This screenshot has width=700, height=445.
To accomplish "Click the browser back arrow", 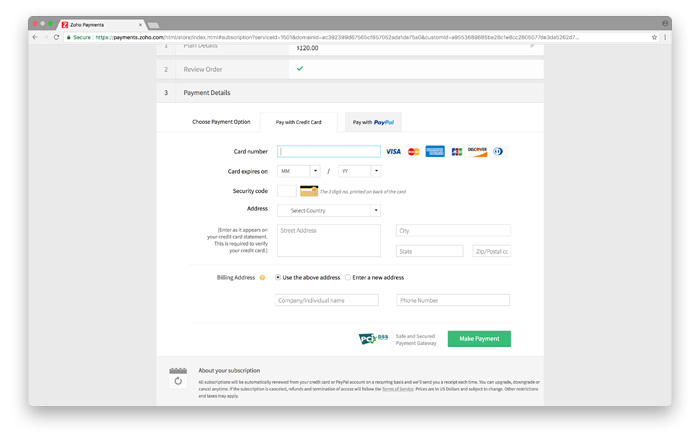I will pyautogui.click(x=35, y=37).
